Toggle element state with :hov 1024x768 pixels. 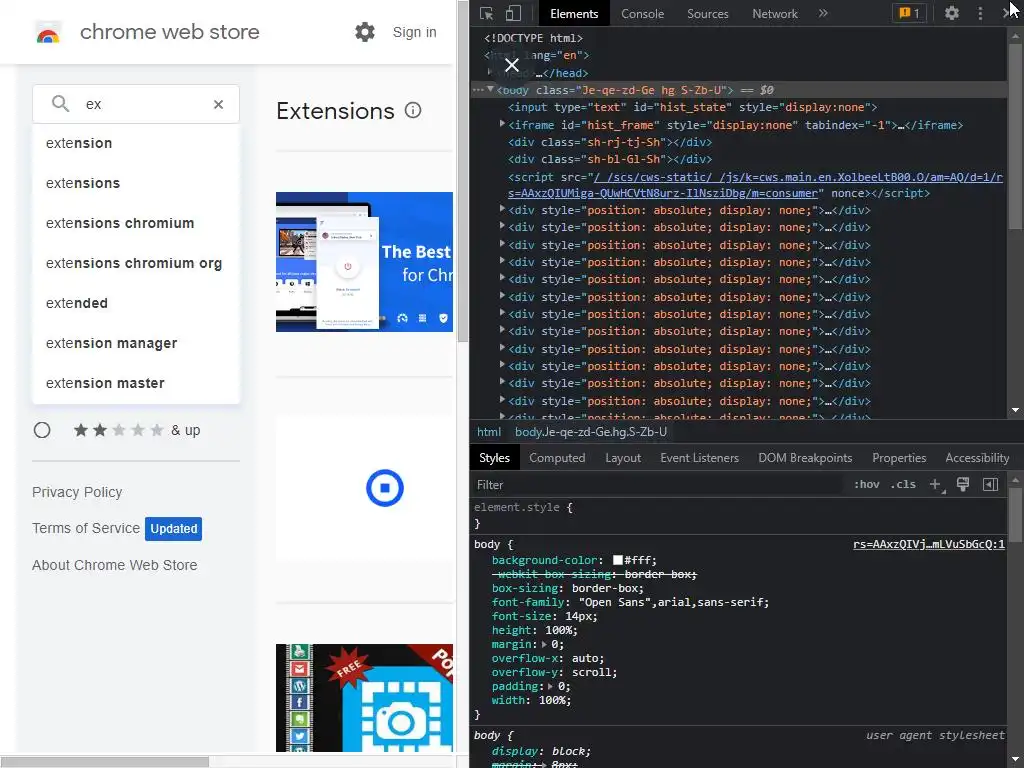coord(867,485)
